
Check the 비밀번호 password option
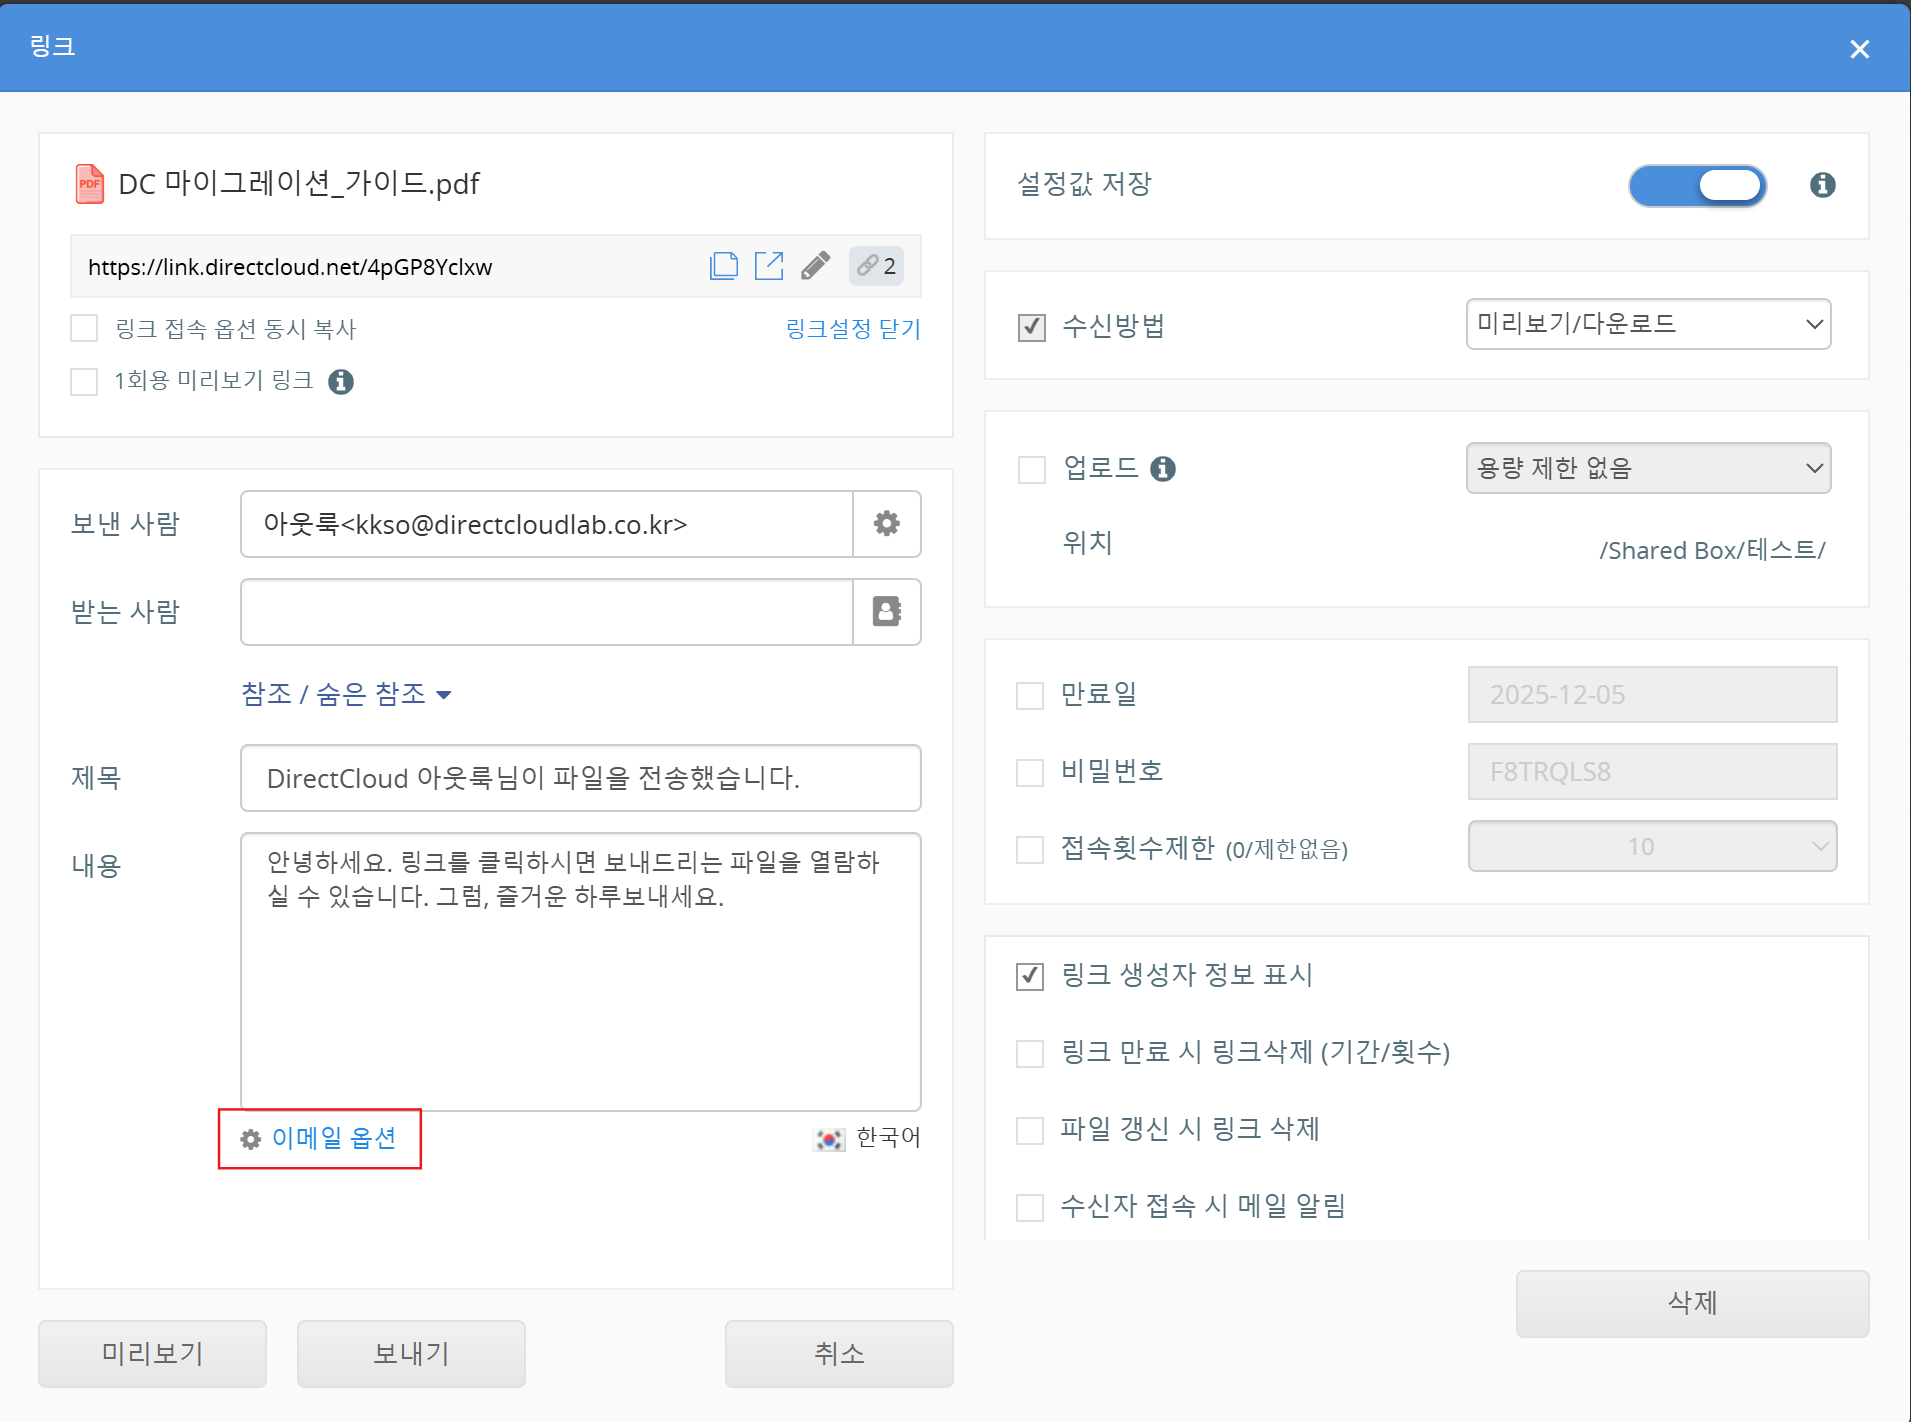click(1030, 772)
